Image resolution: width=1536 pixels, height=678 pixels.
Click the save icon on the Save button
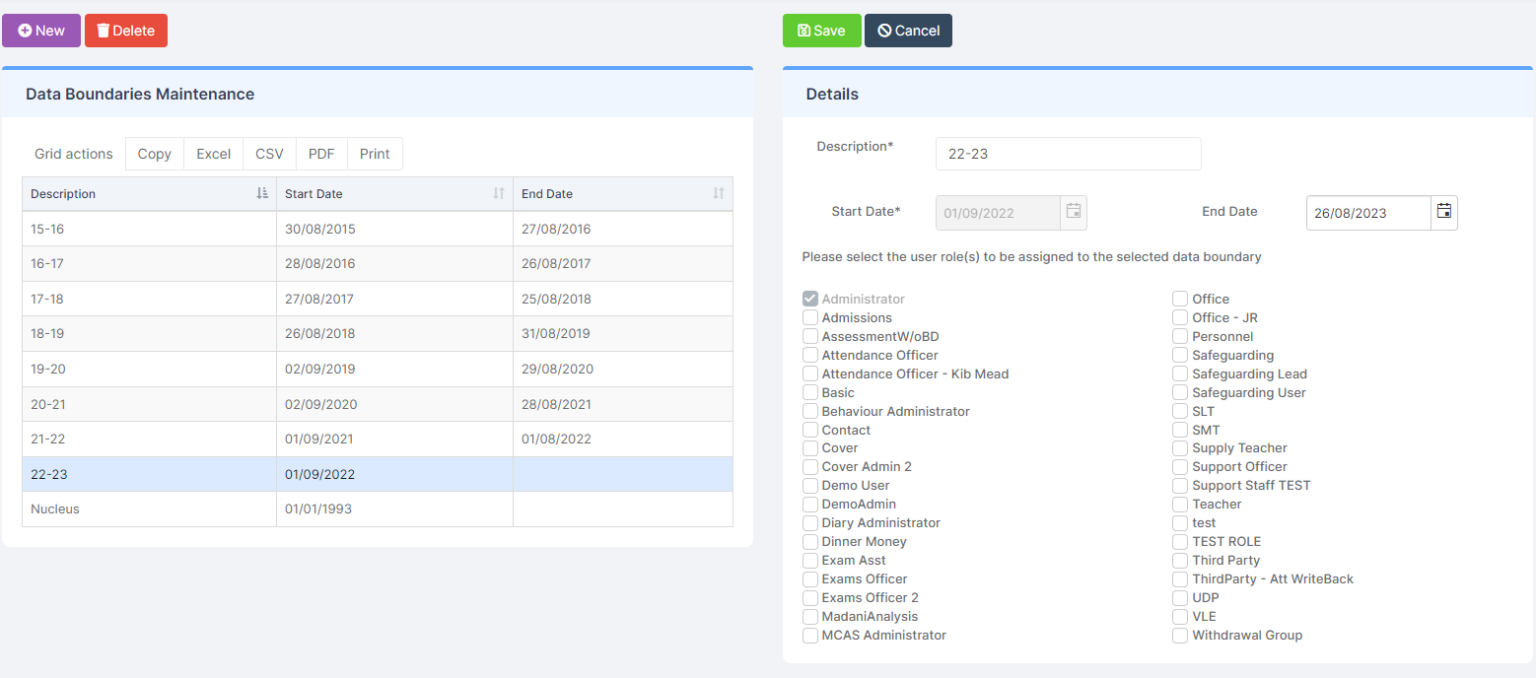coord(804,30)
